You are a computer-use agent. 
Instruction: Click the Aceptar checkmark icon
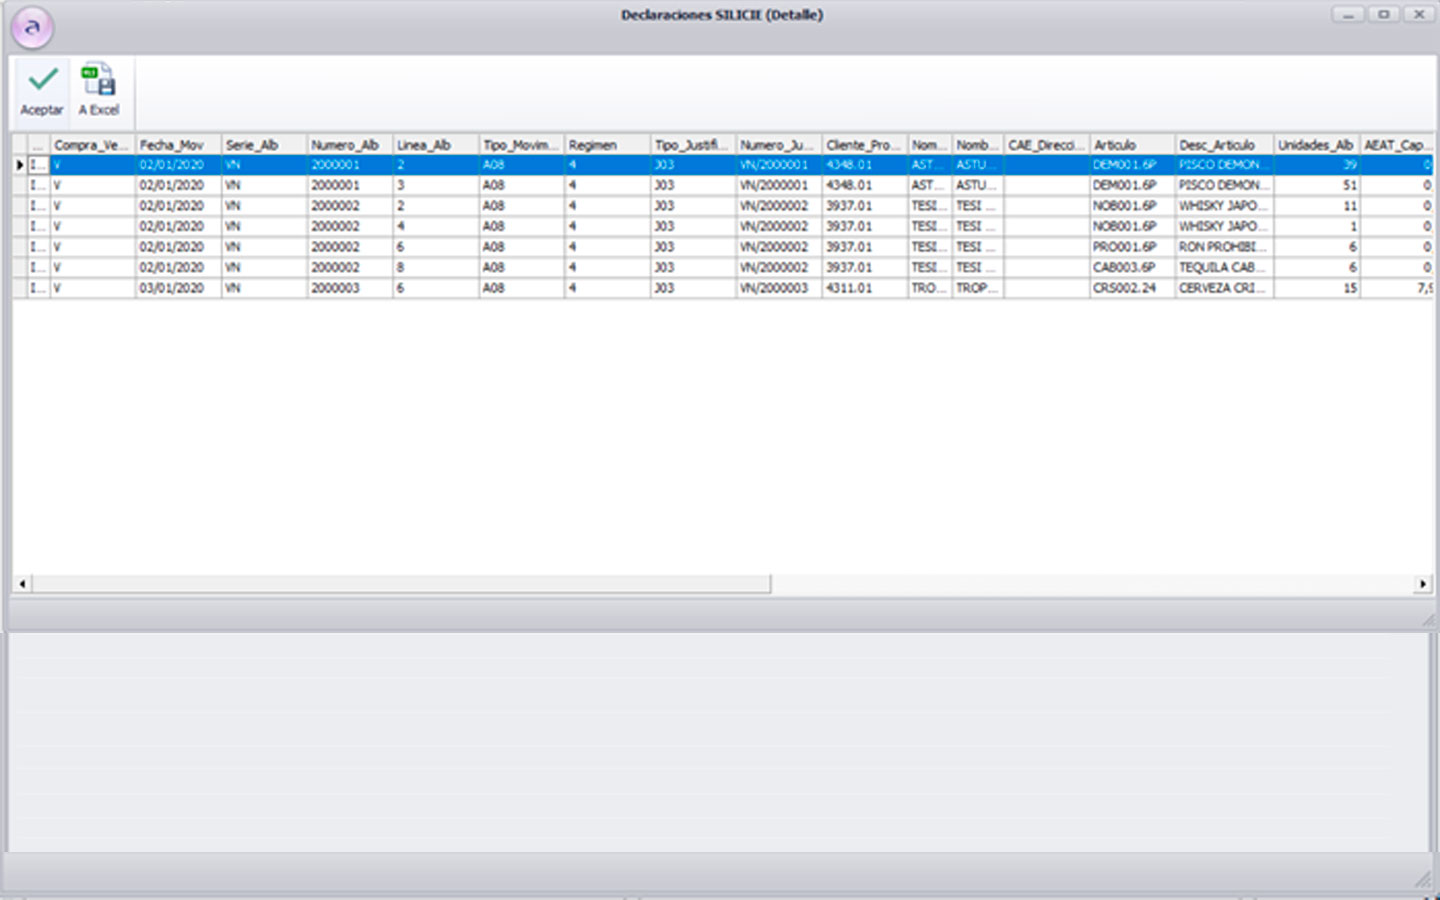tap(42, 80)
